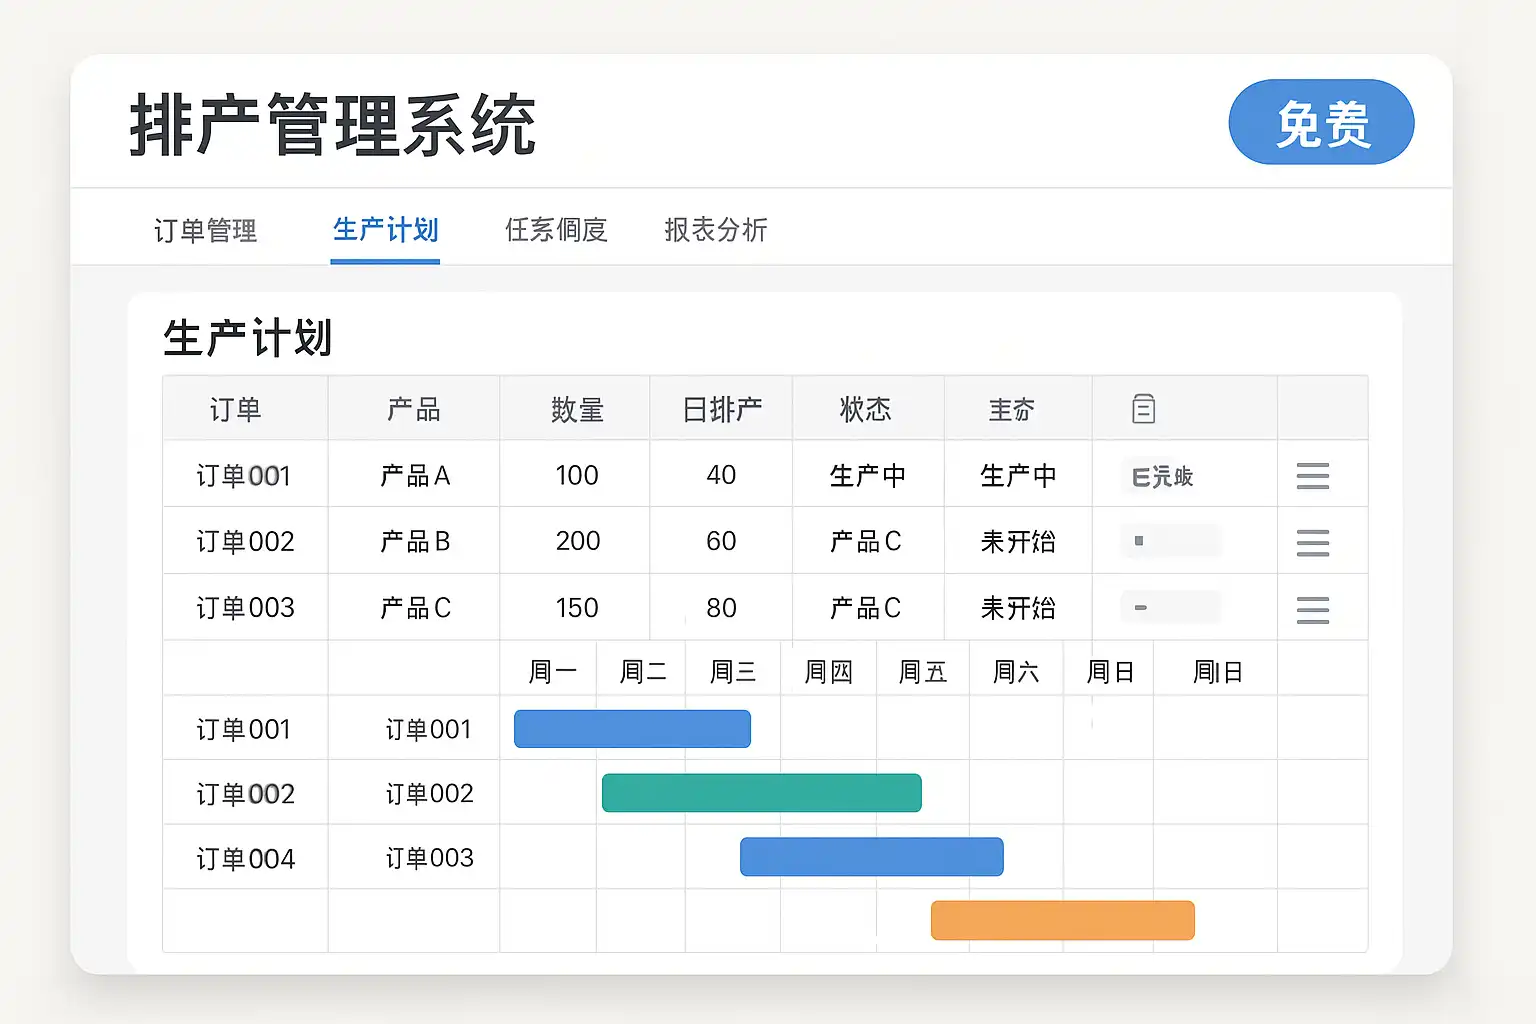Click the document icon in the table header

[1143, 409]
